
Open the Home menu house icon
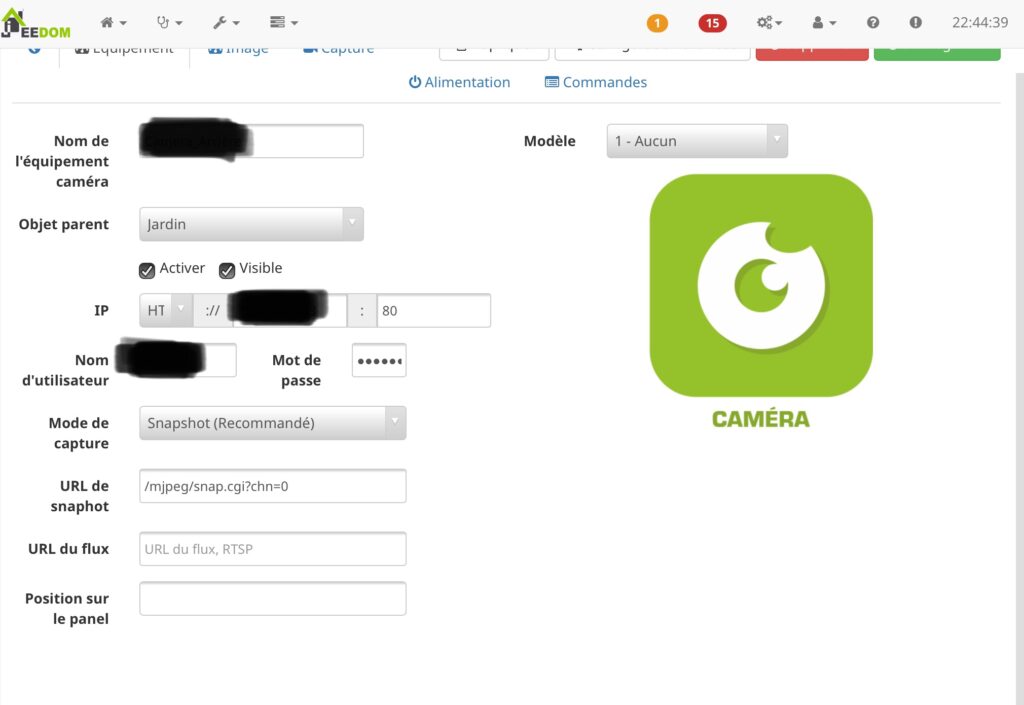tap(113, 22)
